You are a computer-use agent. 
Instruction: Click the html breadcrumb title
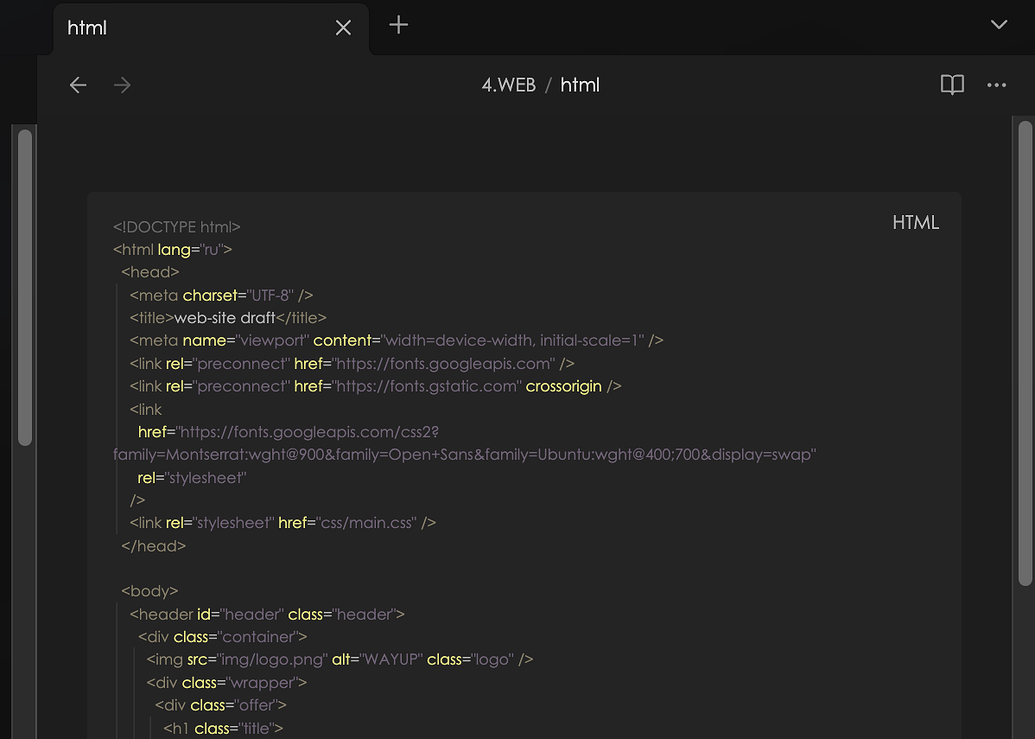(580, 85)
